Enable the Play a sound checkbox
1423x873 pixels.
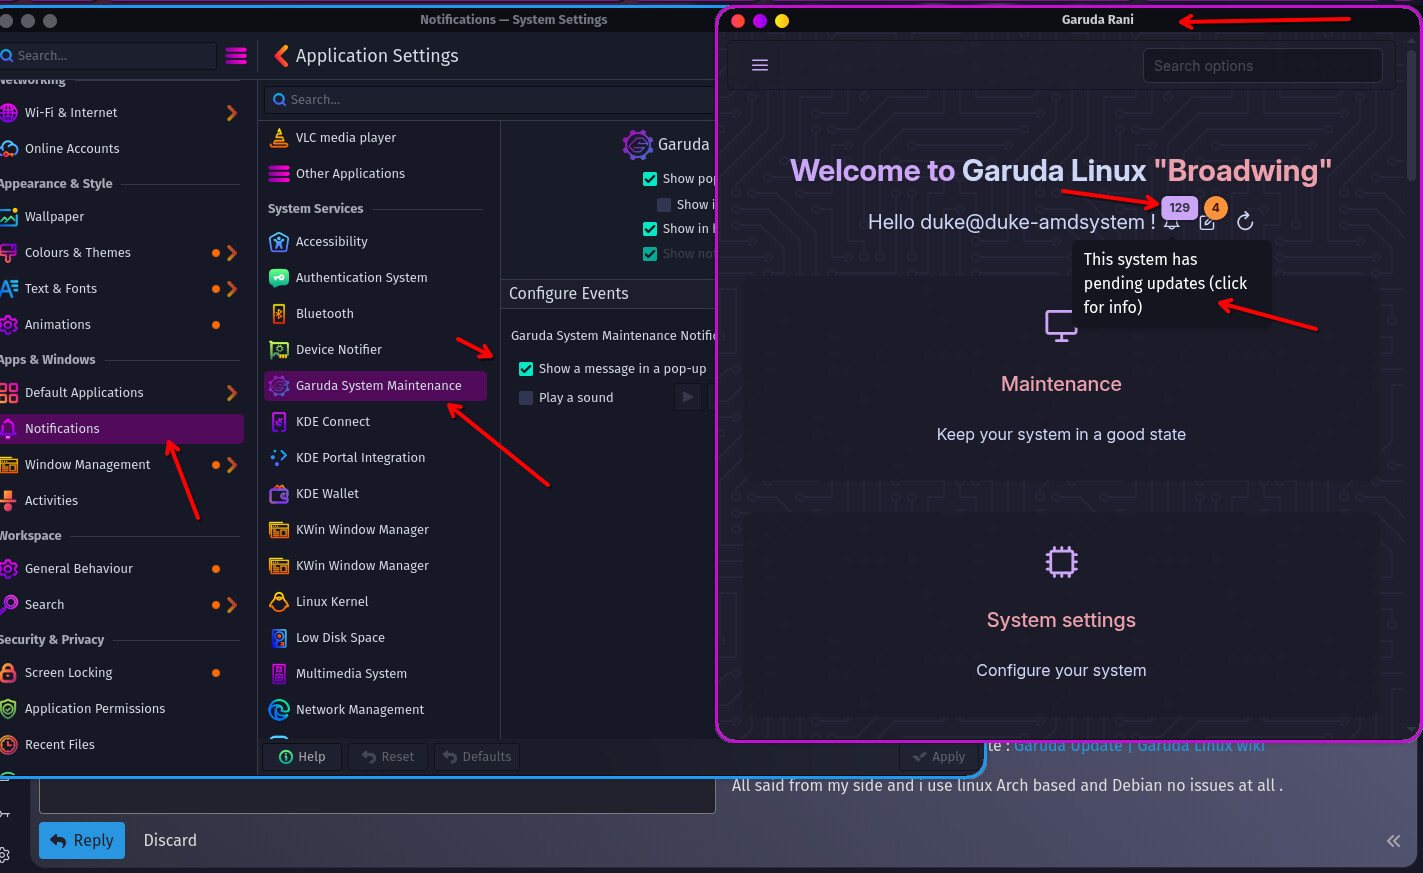526,398
